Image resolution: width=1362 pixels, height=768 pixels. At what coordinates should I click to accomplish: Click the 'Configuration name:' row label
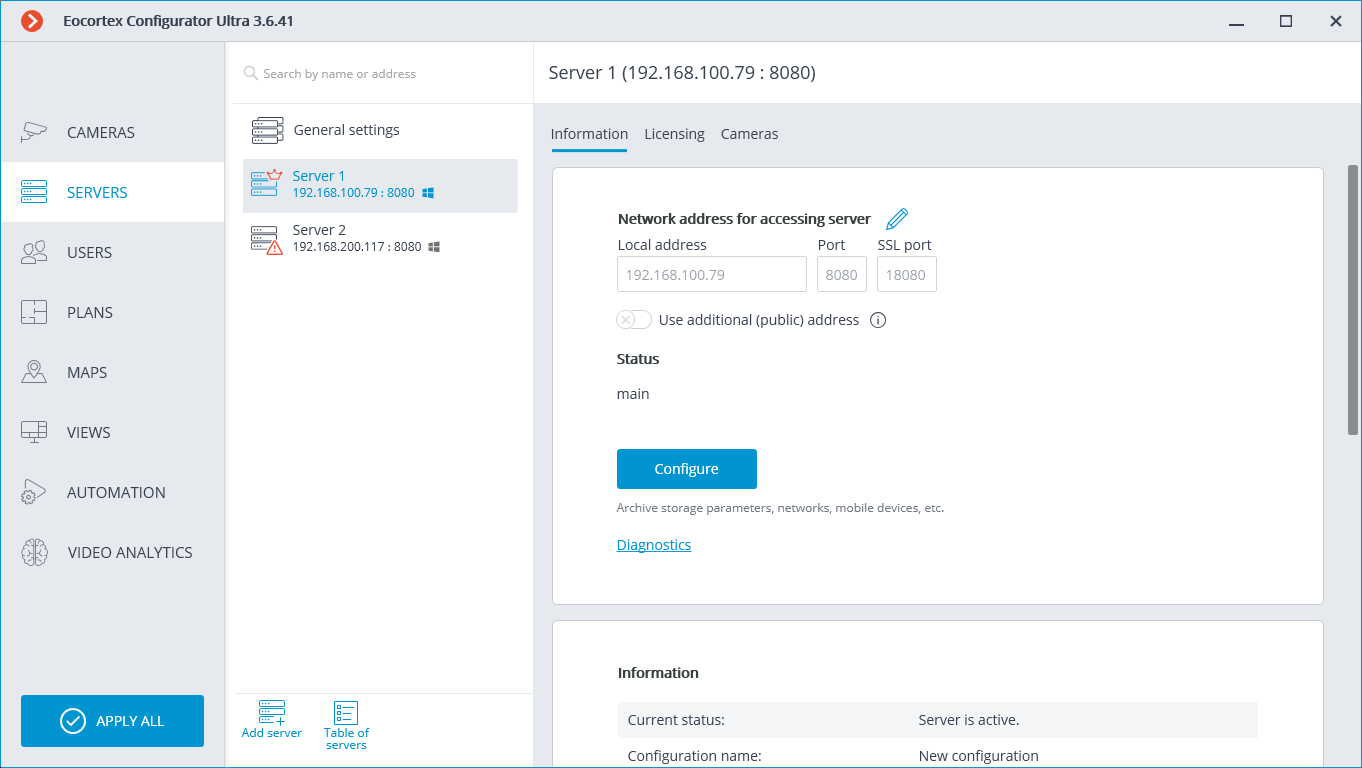click(694, 756)
